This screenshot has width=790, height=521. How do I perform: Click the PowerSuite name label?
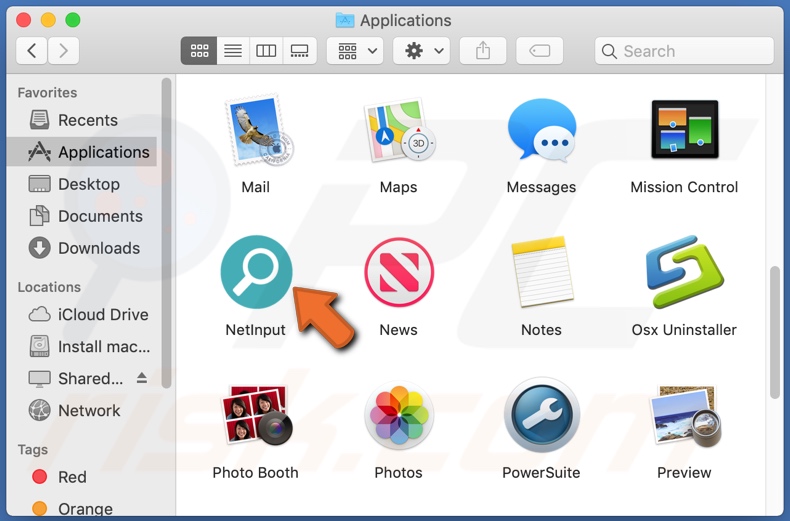click(541, 473)
